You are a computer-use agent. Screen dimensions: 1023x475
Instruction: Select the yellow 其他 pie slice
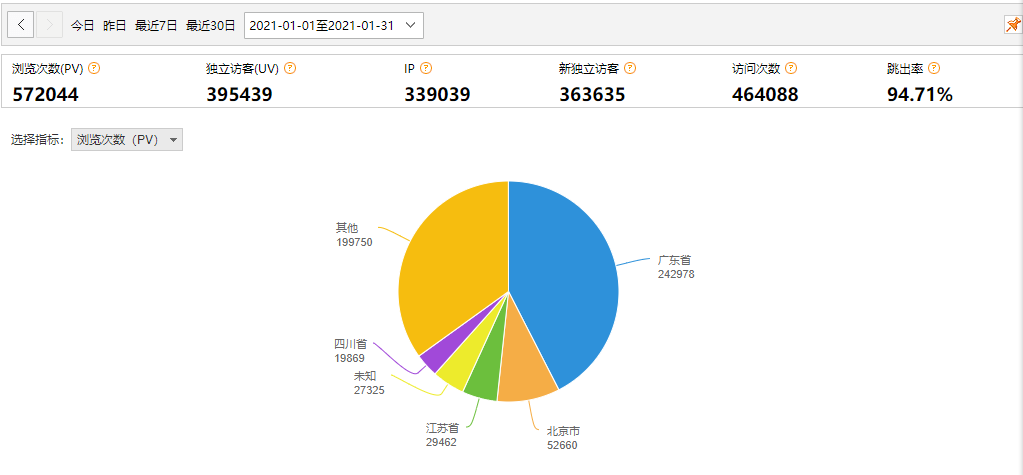450,270
